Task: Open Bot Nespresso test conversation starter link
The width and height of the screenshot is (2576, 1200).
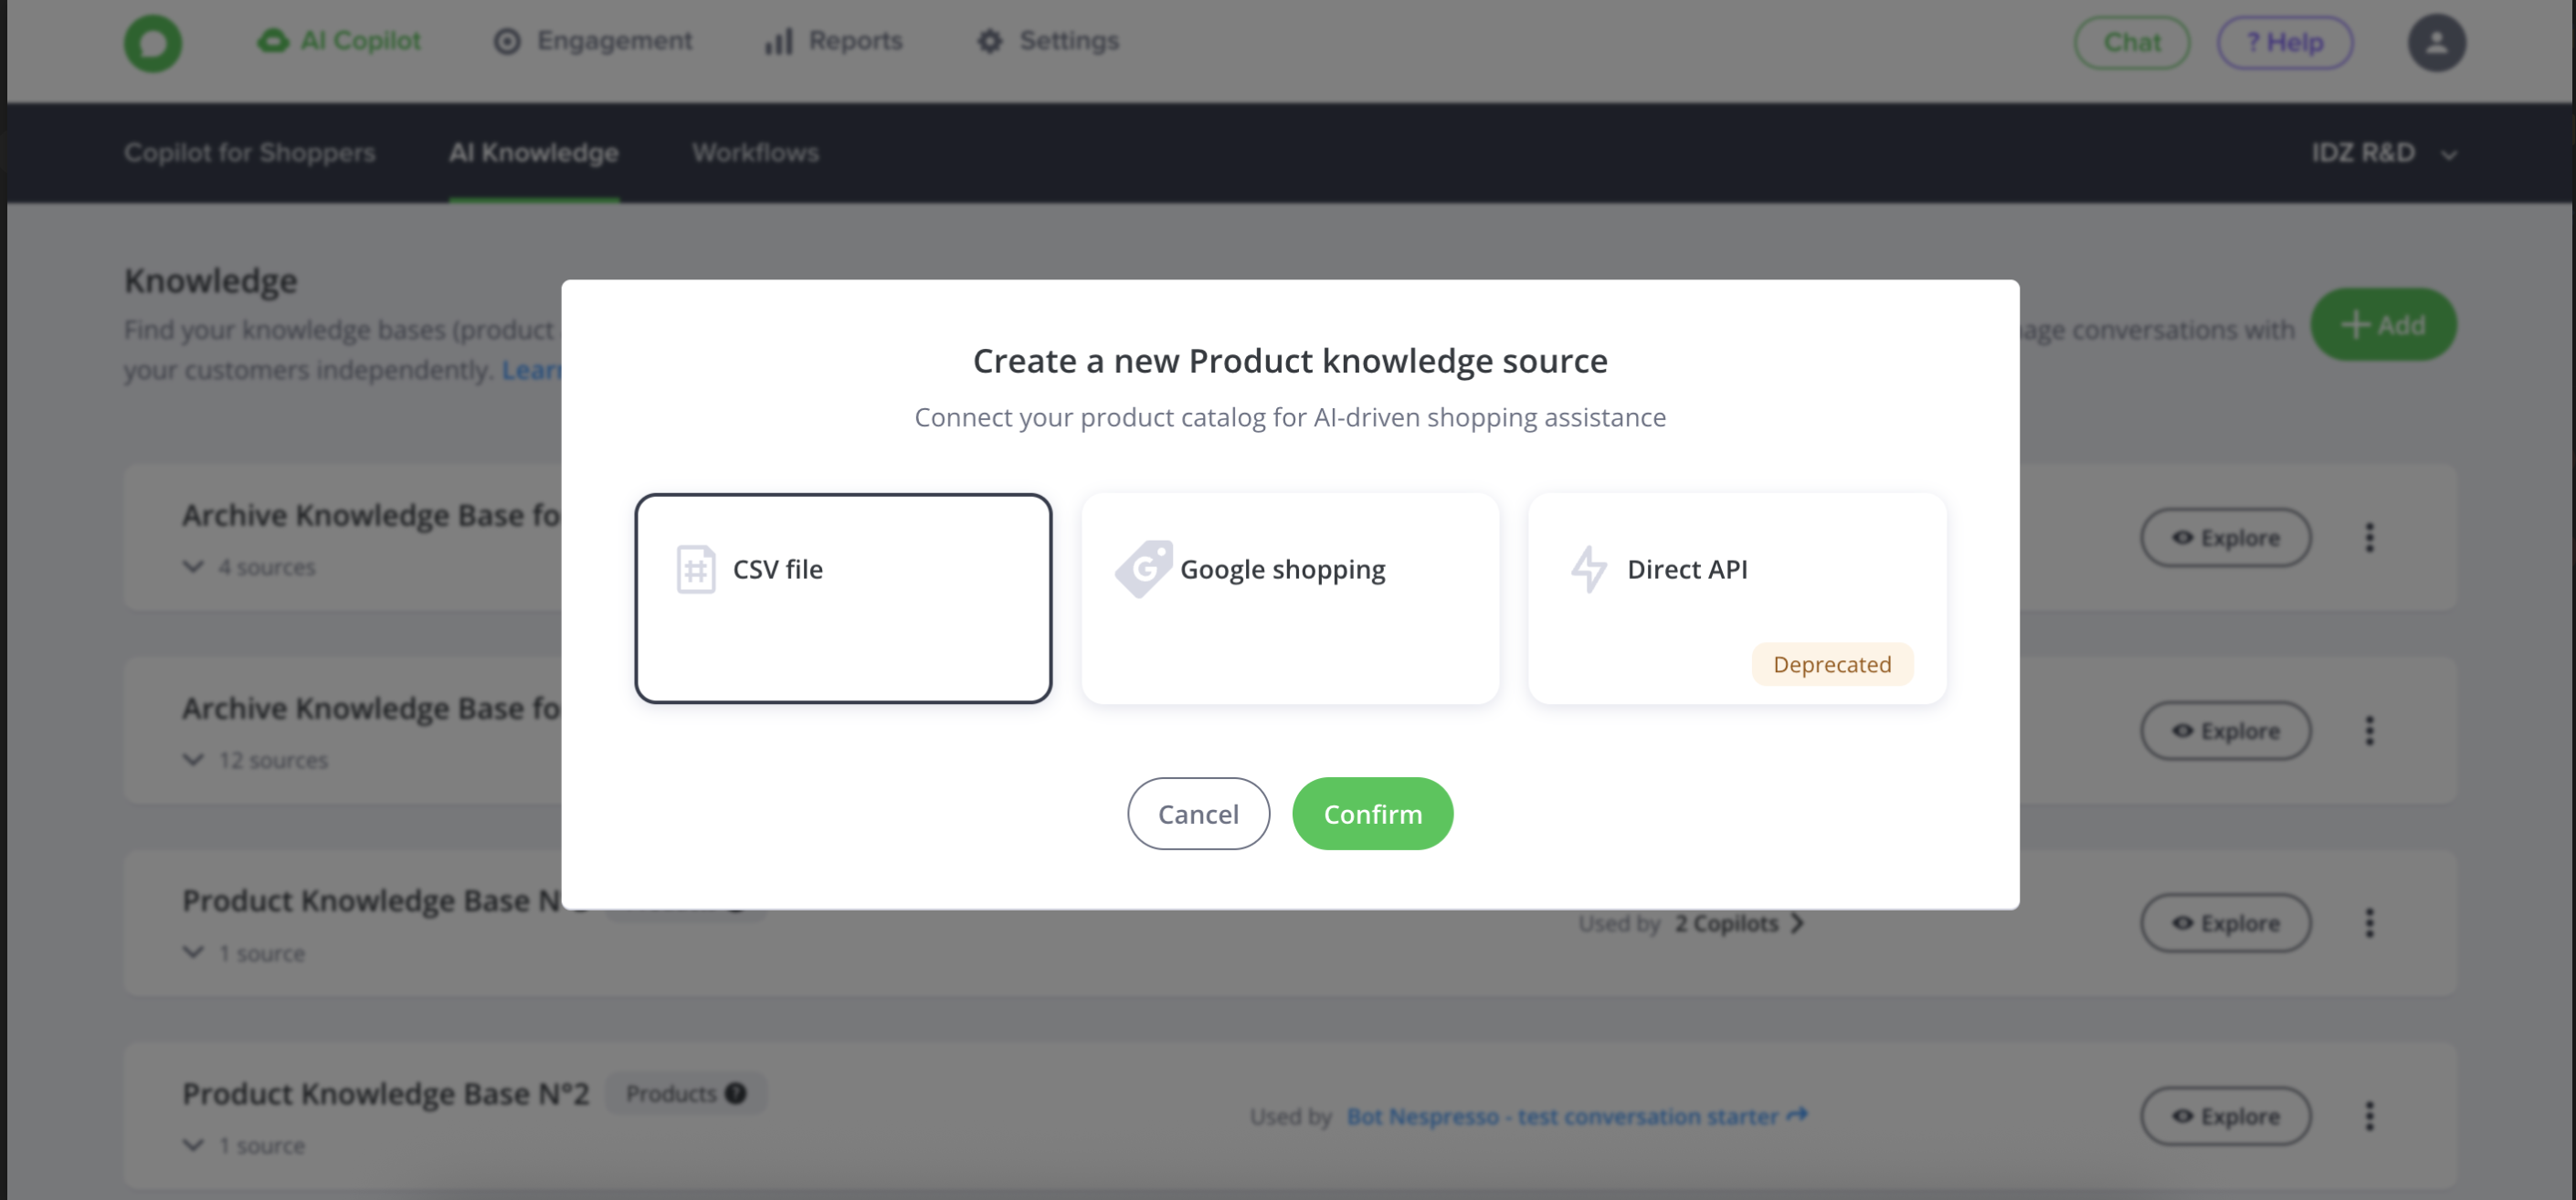Action: (1577, 1116)
